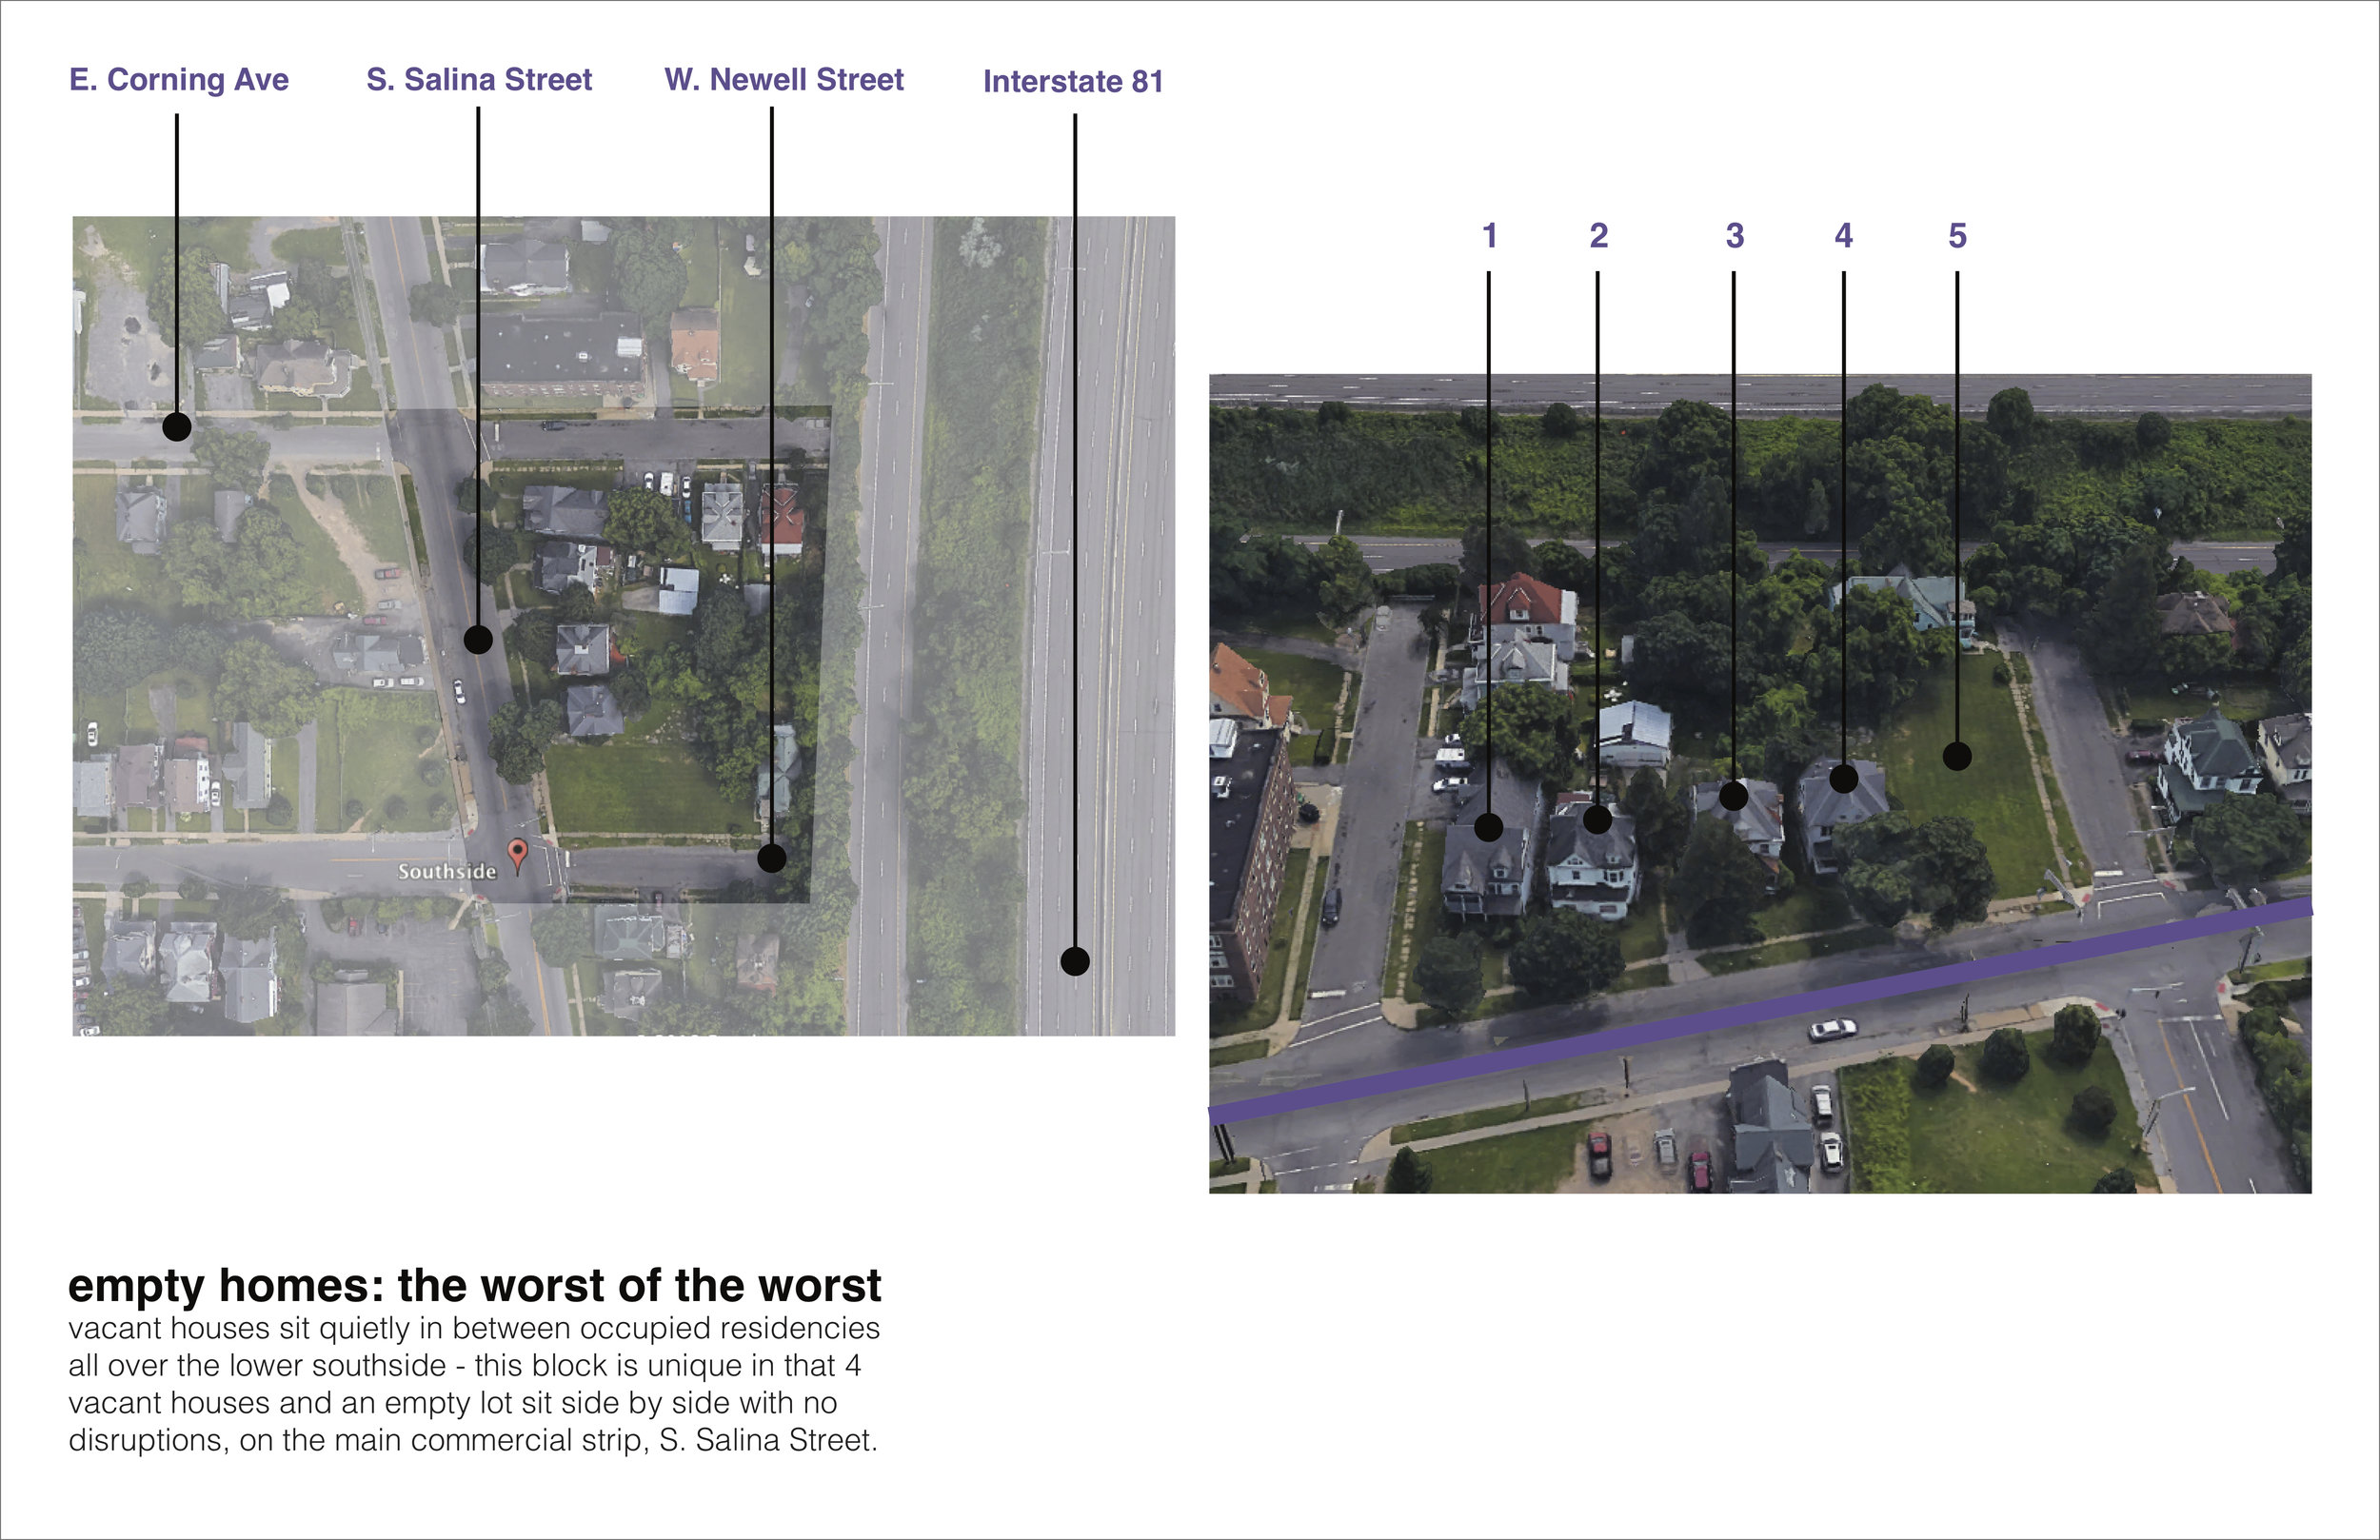Click the black dot marker on empty lot 5

tap(1957, 756)
